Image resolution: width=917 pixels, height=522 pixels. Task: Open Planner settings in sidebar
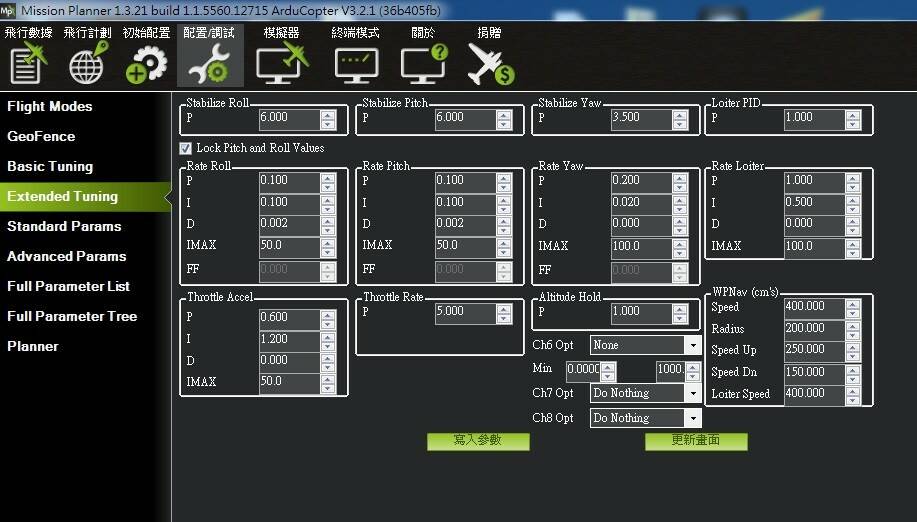point(33,346)
